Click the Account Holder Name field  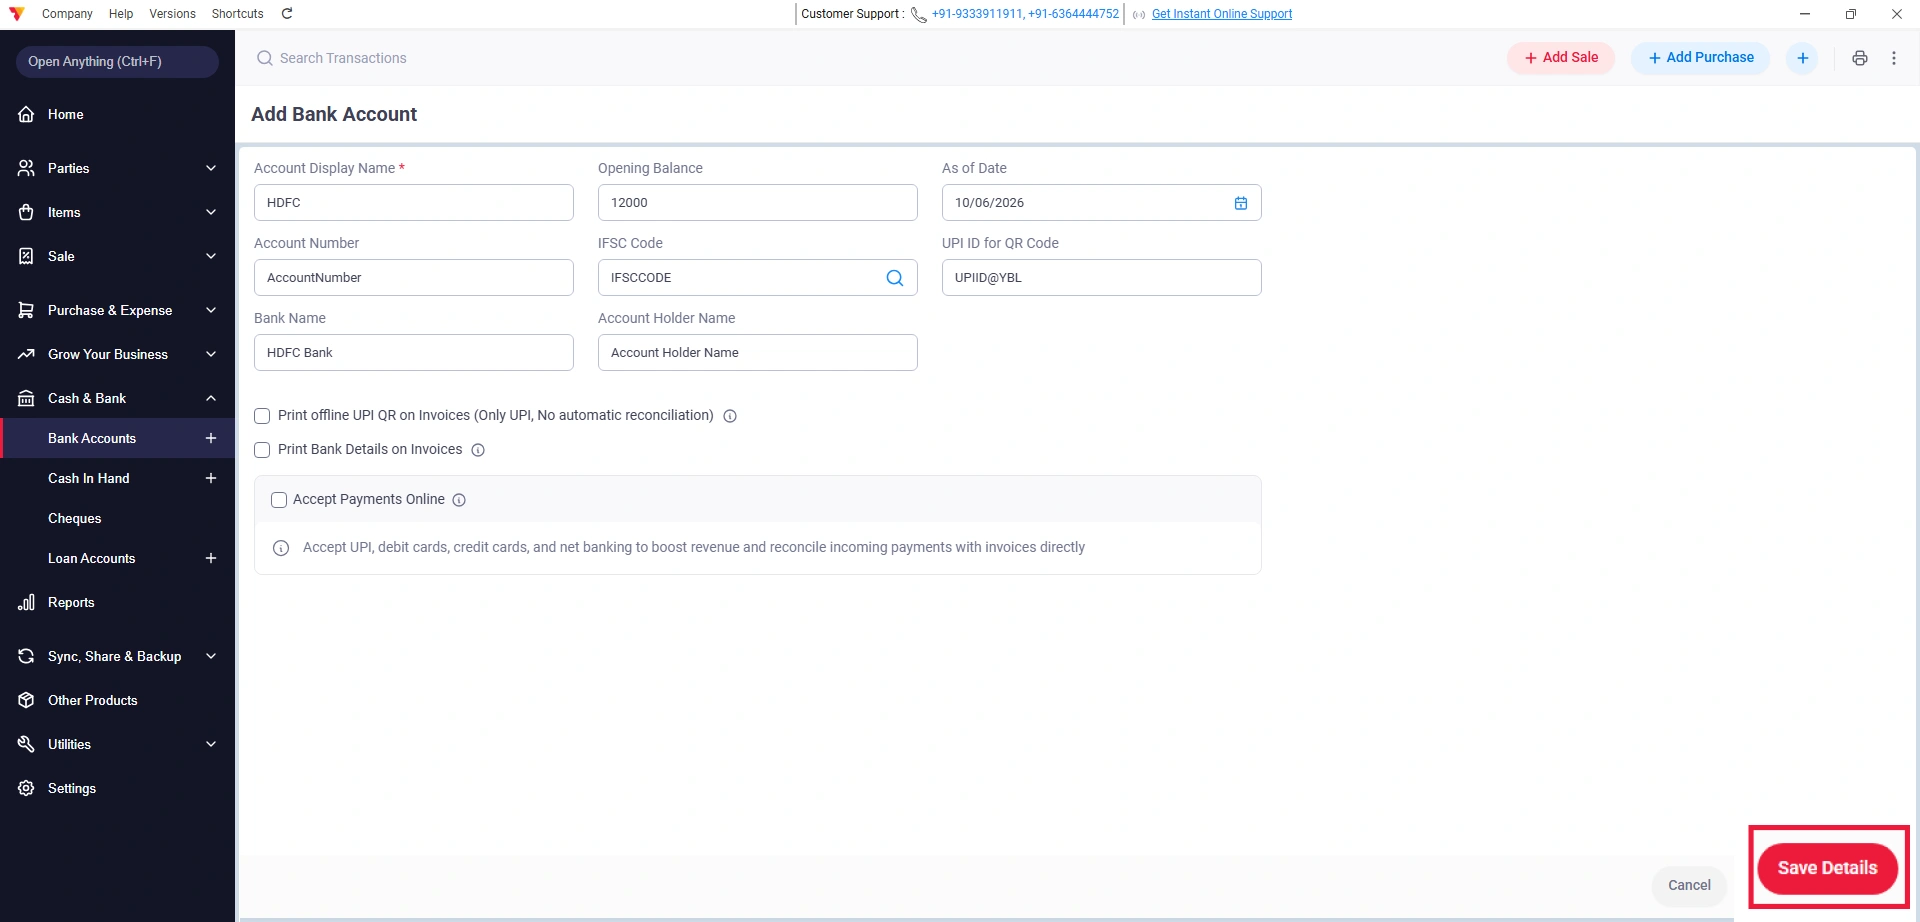pyautogui.click(x=757, y=353)
